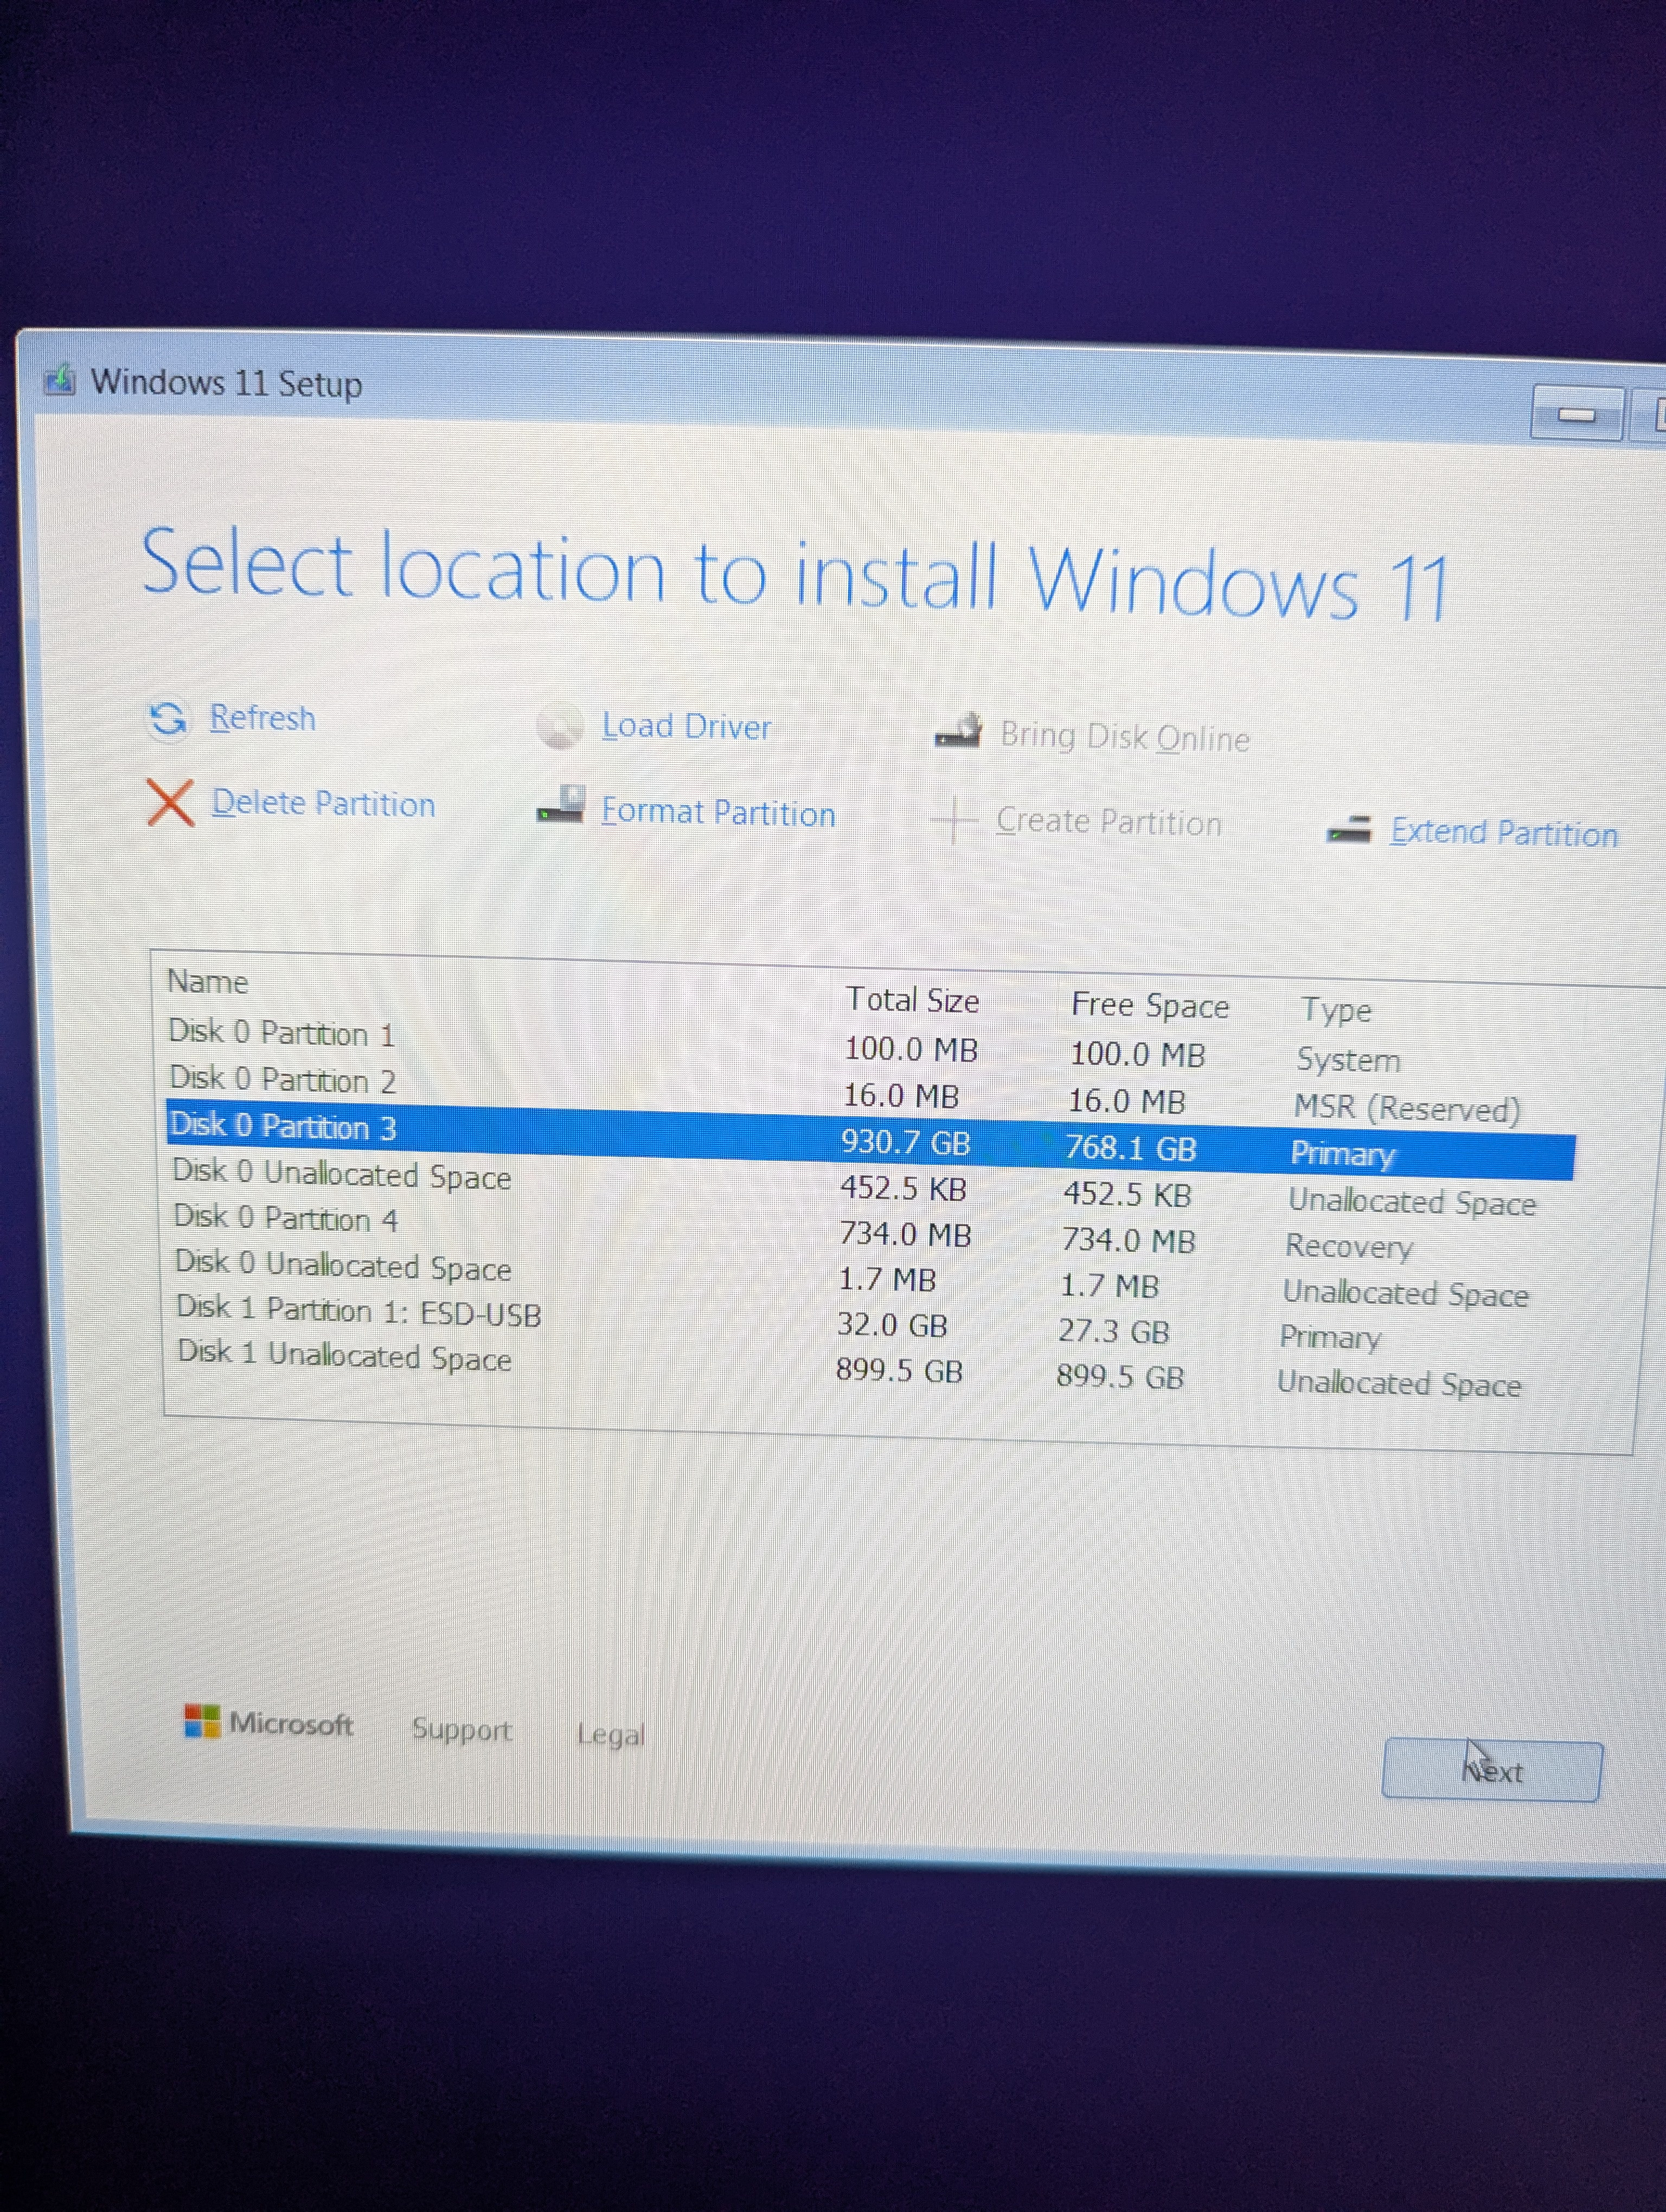
Task: Open the Support link
Action: [461, 1729]
